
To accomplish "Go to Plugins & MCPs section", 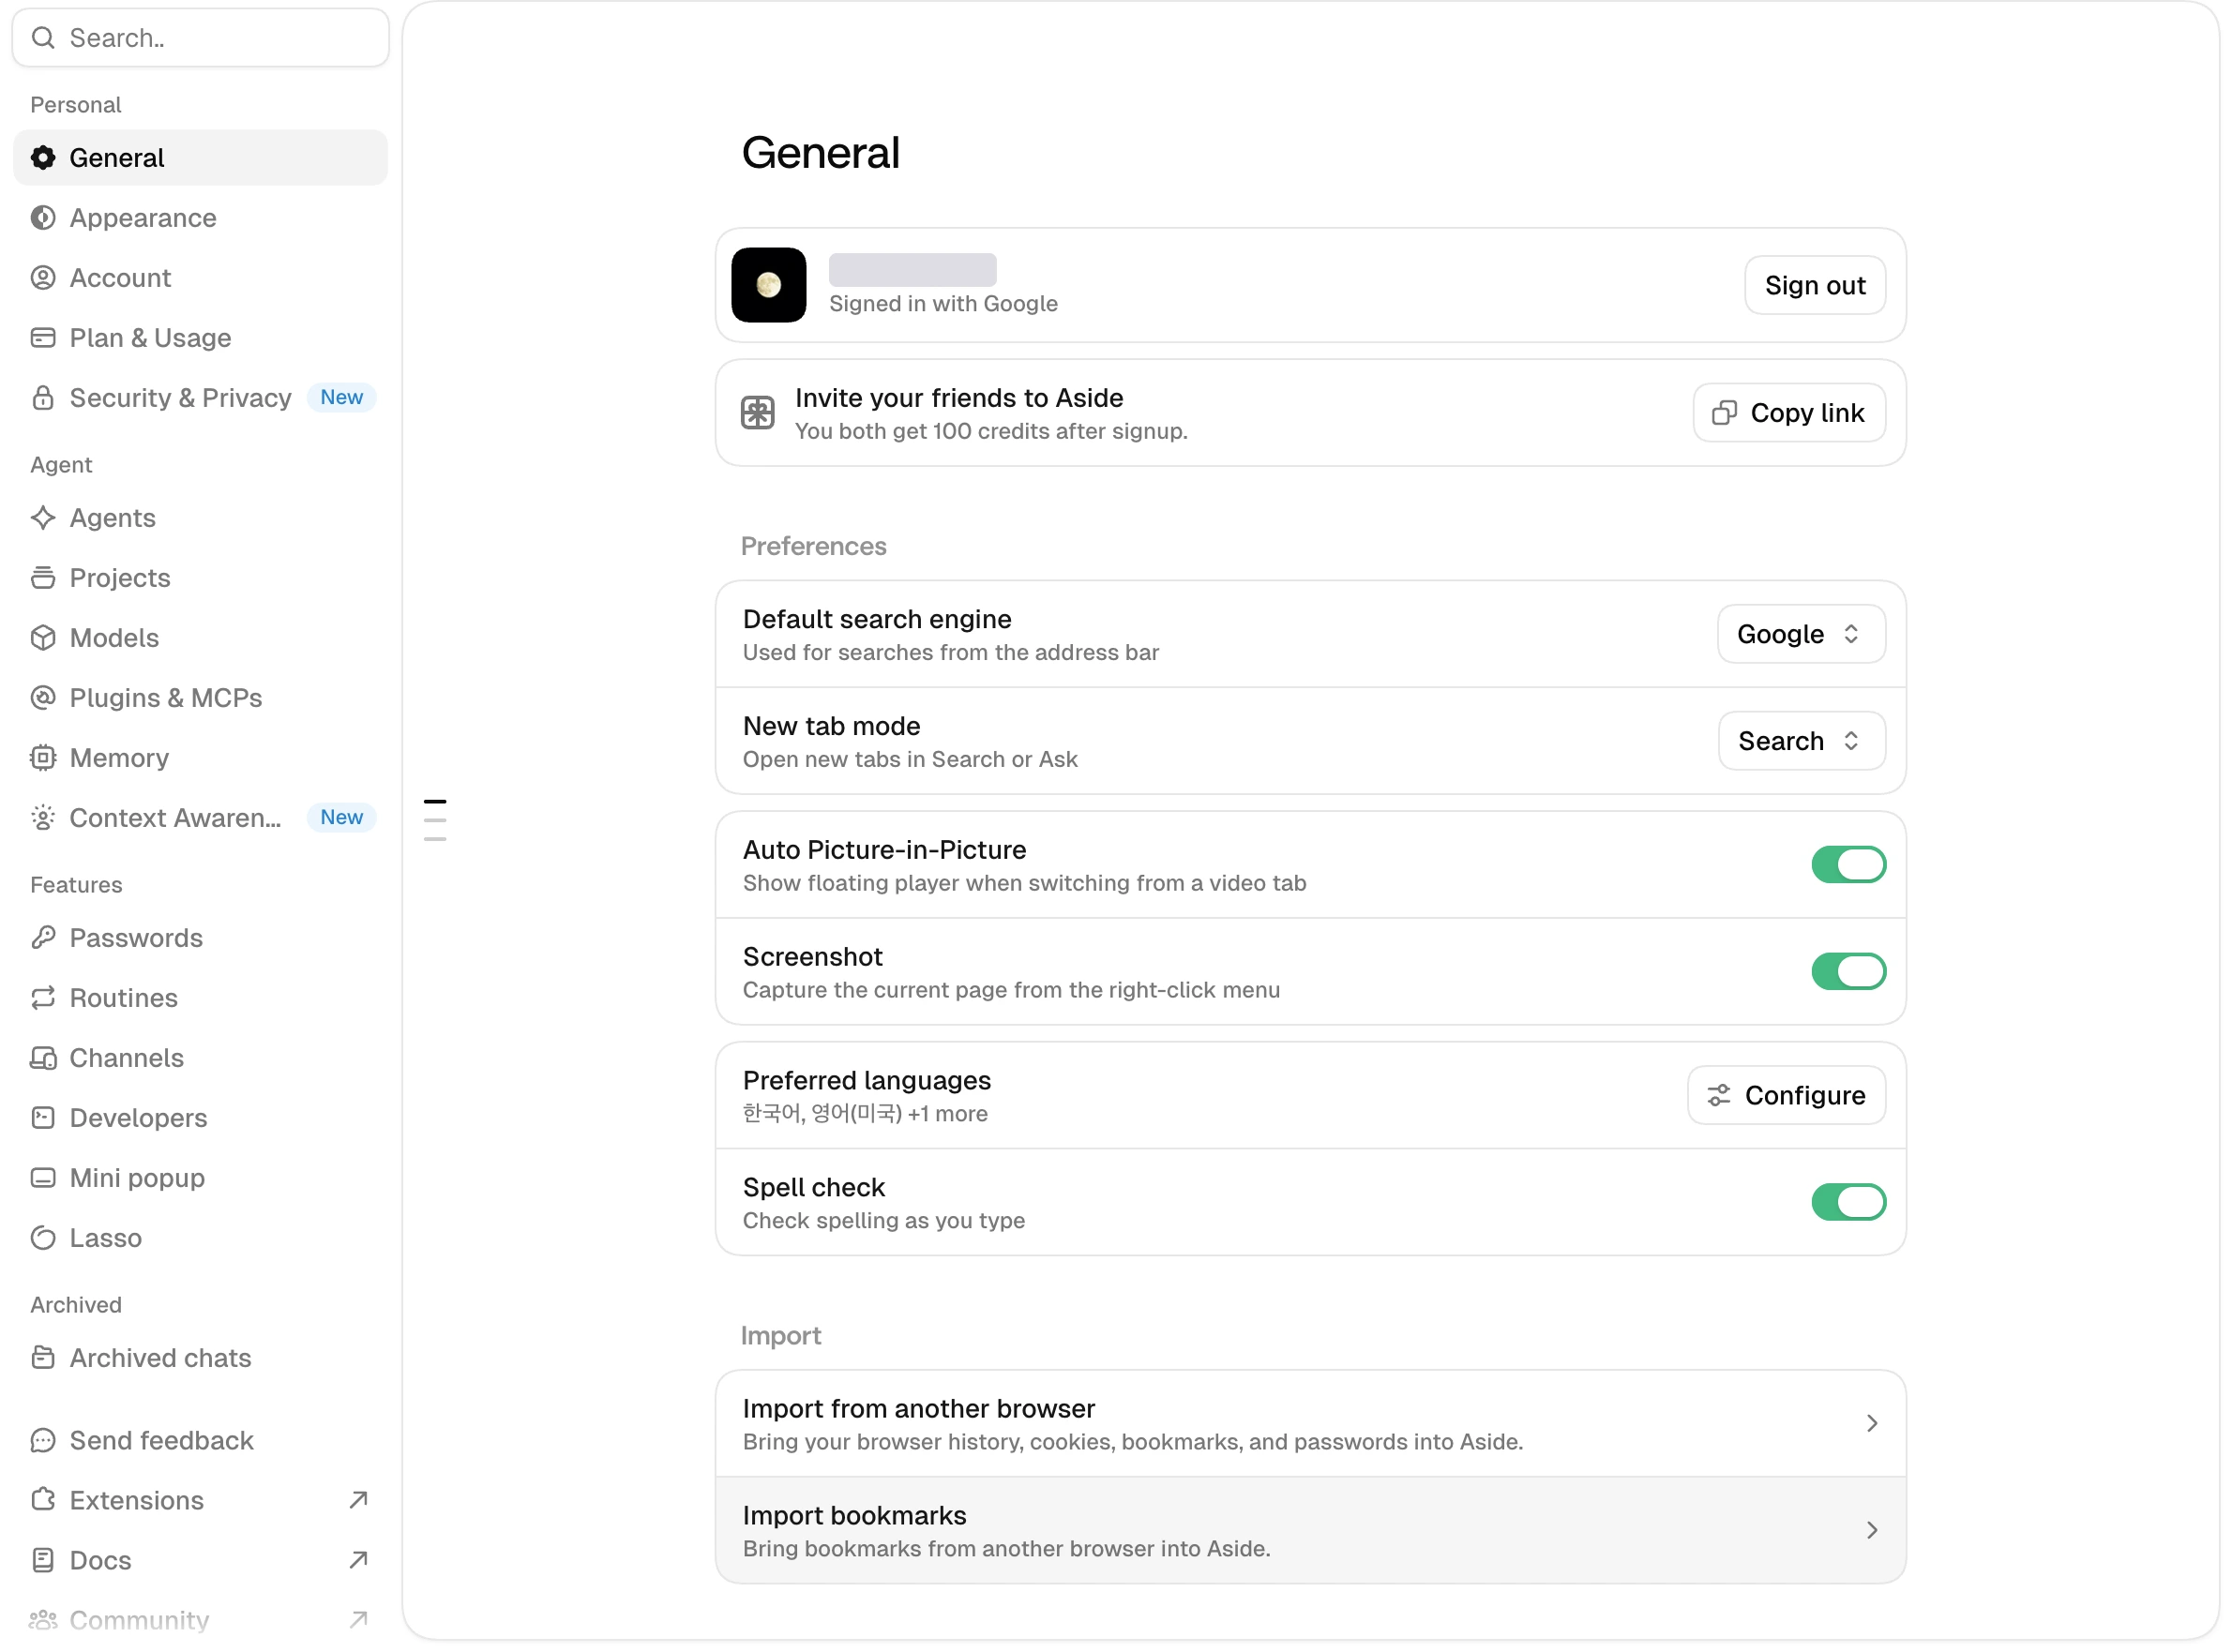I will pos(200,698).
